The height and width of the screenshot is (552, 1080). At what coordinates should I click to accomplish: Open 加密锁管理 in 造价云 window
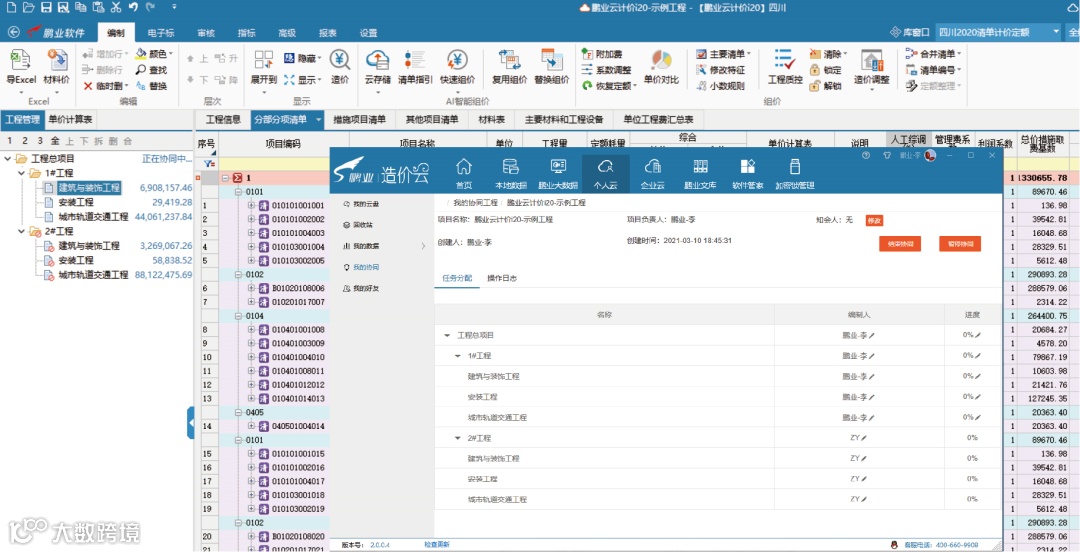[x=795, y=174]
